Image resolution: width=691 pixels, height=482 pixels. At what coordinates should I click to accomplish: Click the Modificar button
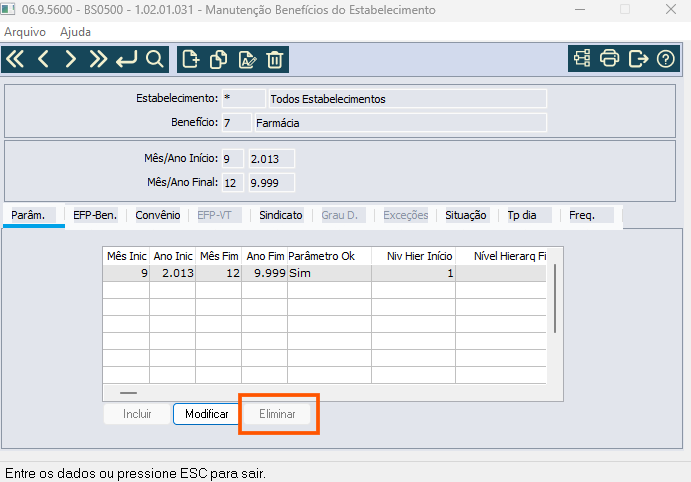click(x=207, y=414)
